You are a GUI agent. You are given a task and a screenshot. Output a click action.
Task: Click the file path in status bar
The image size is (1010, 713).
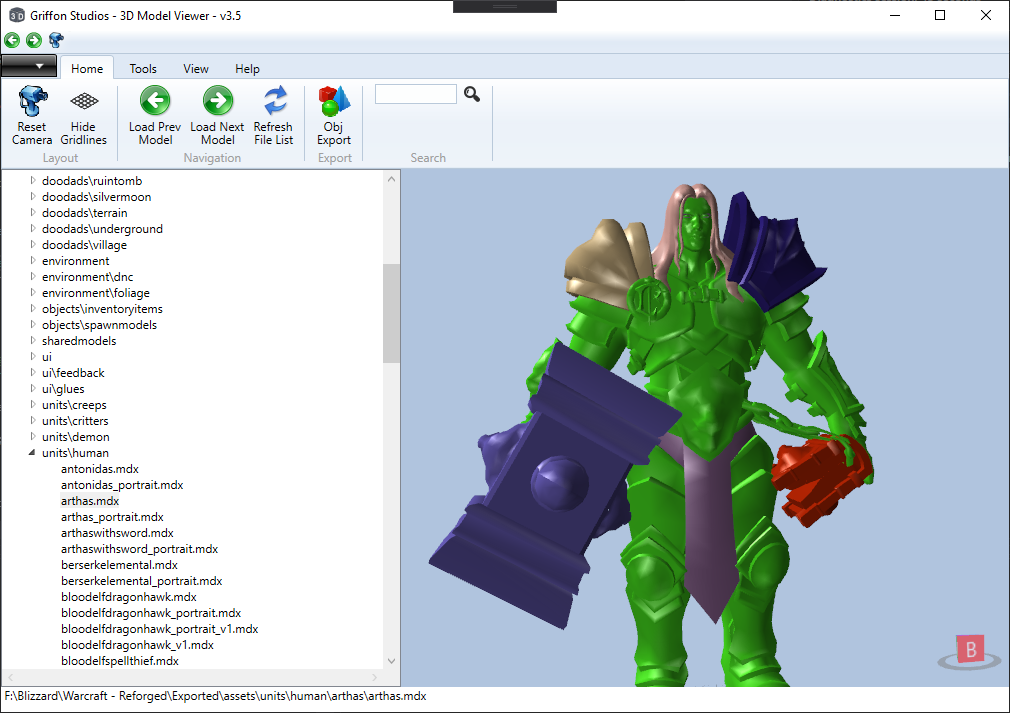[216, 696]
